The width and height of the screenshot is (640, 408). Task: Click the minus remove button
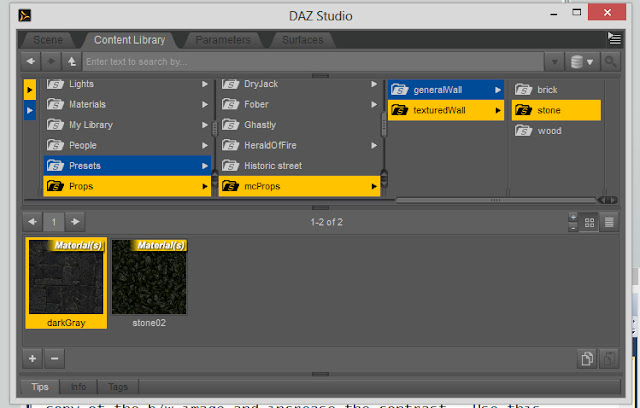[55, 358]
